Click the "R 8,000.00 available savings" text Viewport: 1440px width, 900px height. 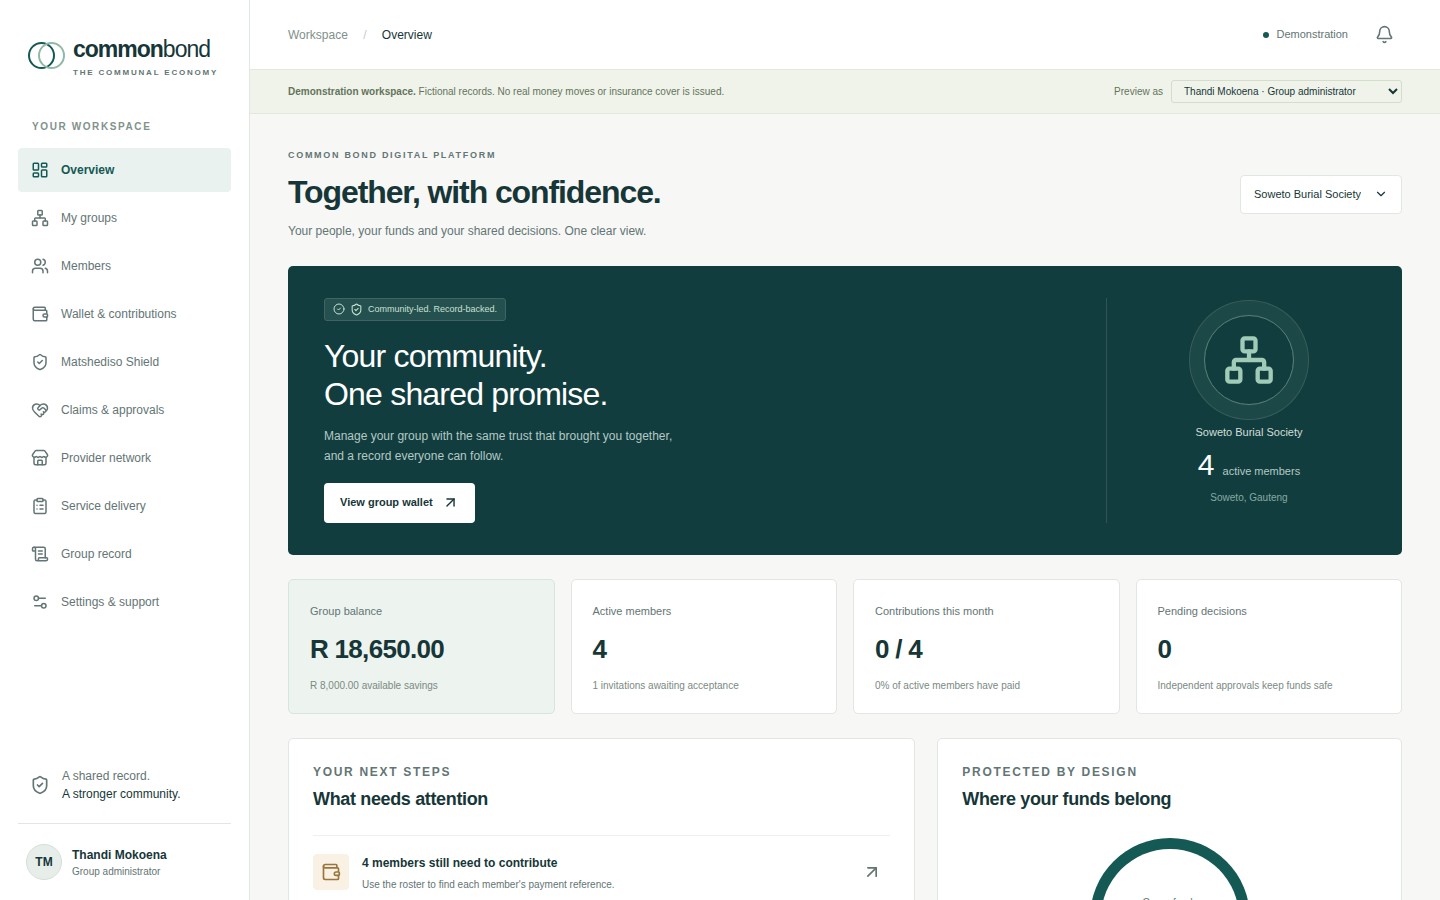374,686
